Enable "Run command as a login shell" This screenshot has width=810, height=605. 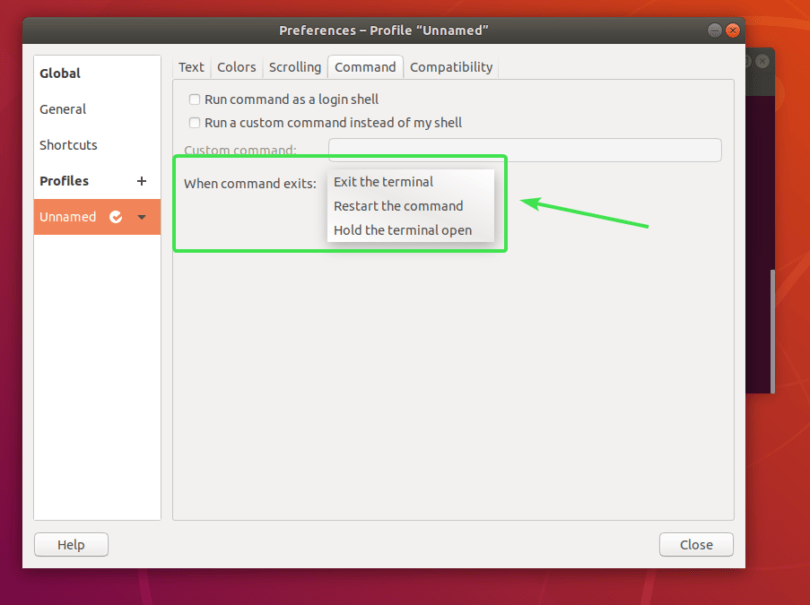point(194,99)
